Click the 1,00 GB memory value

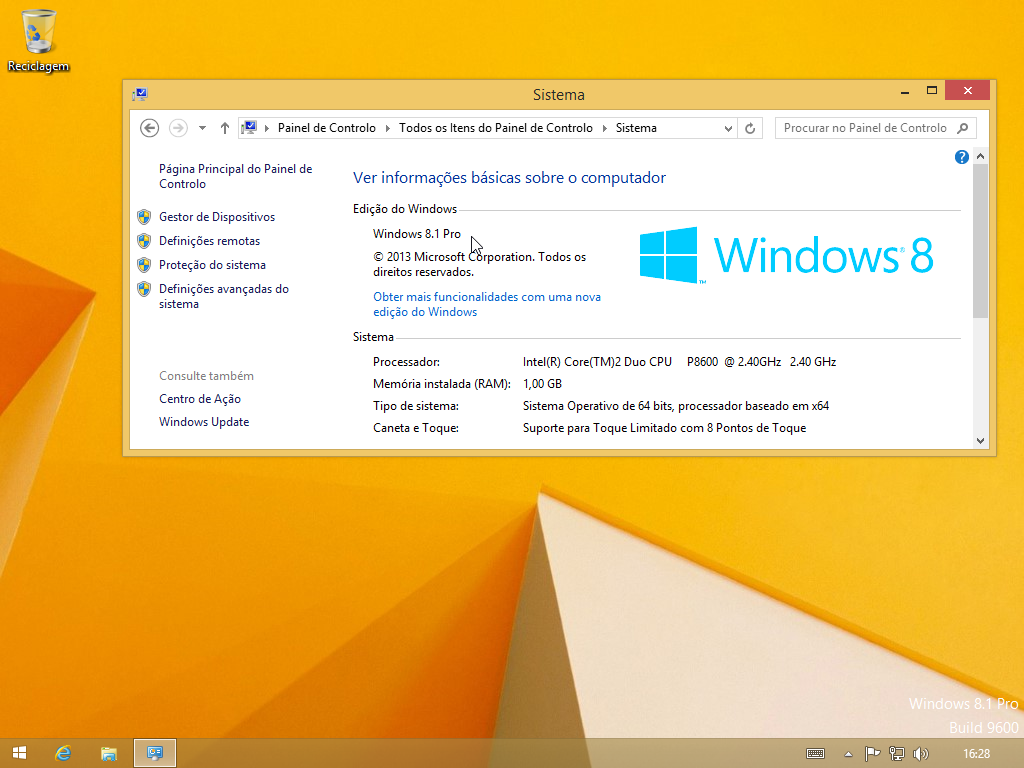pyautogui.click(x=542, y=384)
